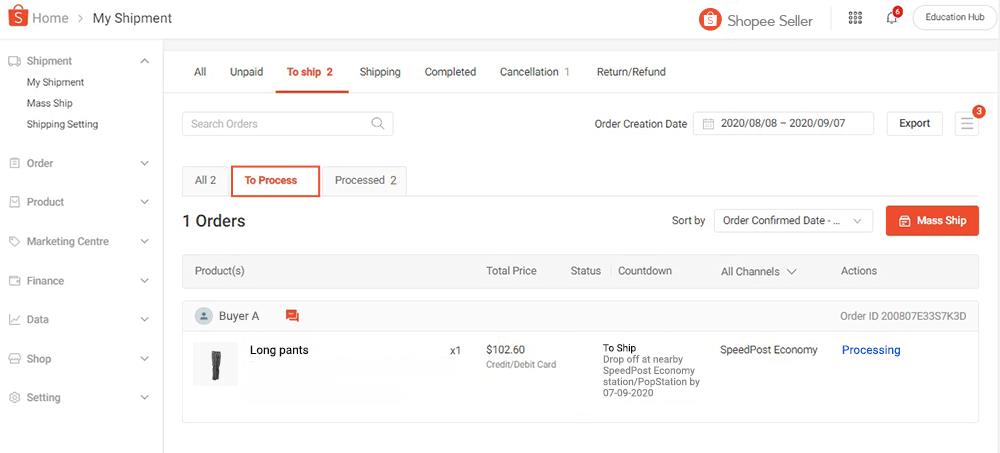Open the notifications bell
This screenshot has width=1000, height=453.
pyautogui.click(x=891, y=18)
